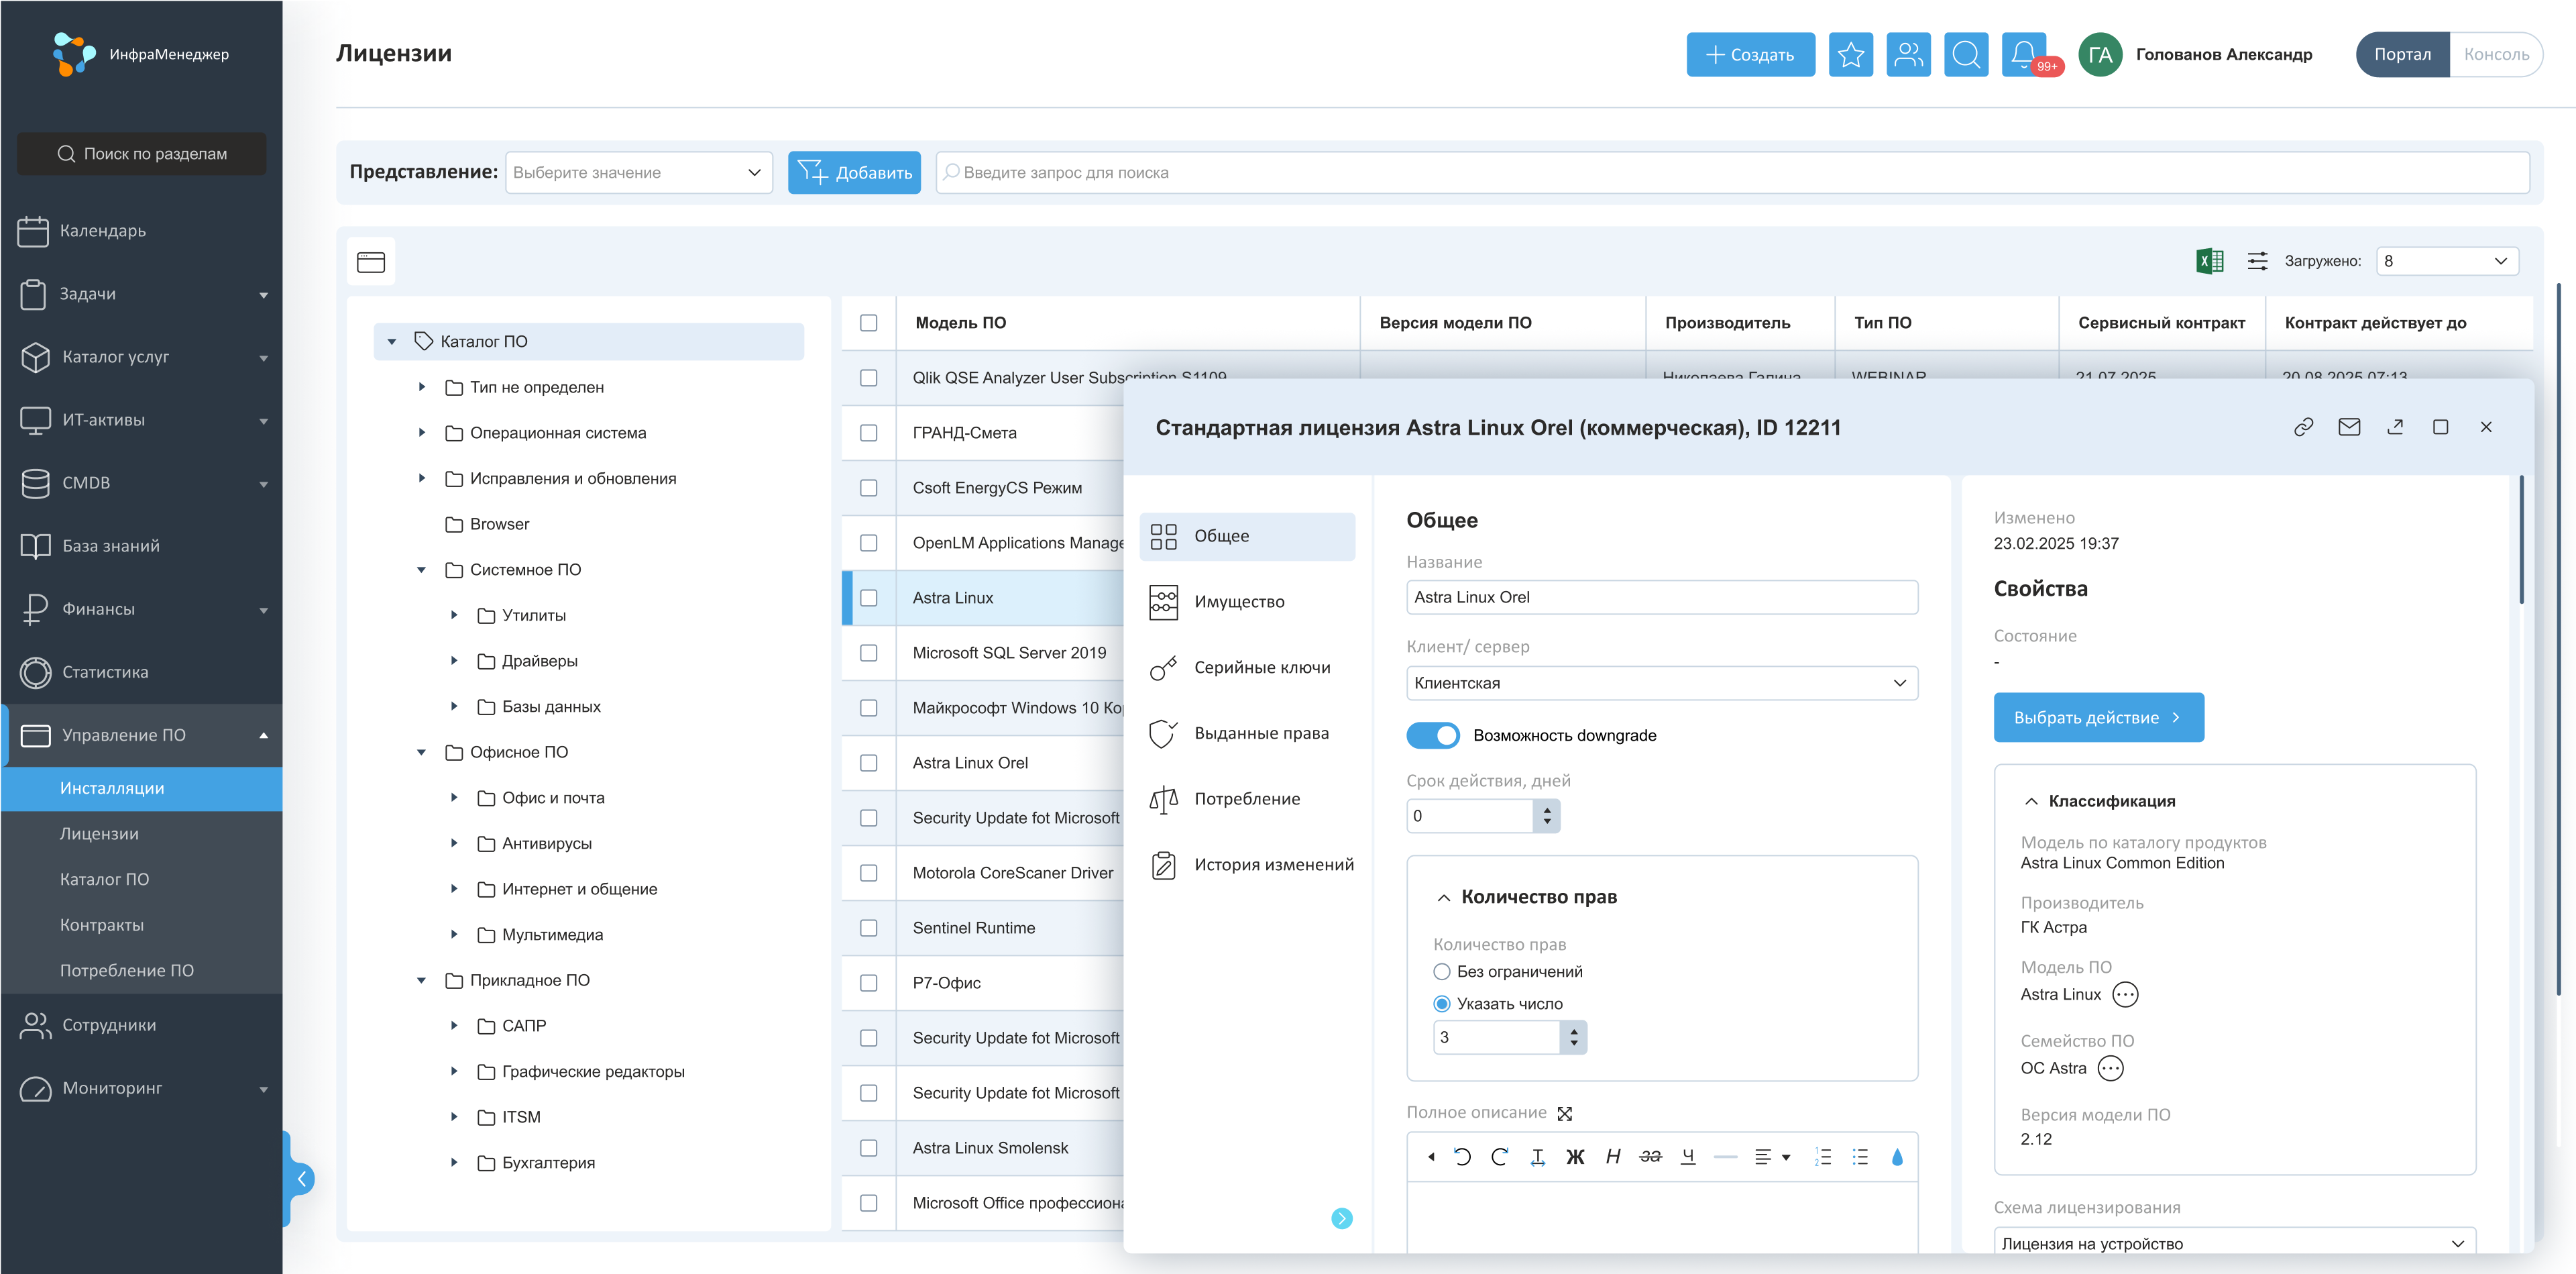Open the favorites star icon

pyautogui.click(x=1850, y=54)
